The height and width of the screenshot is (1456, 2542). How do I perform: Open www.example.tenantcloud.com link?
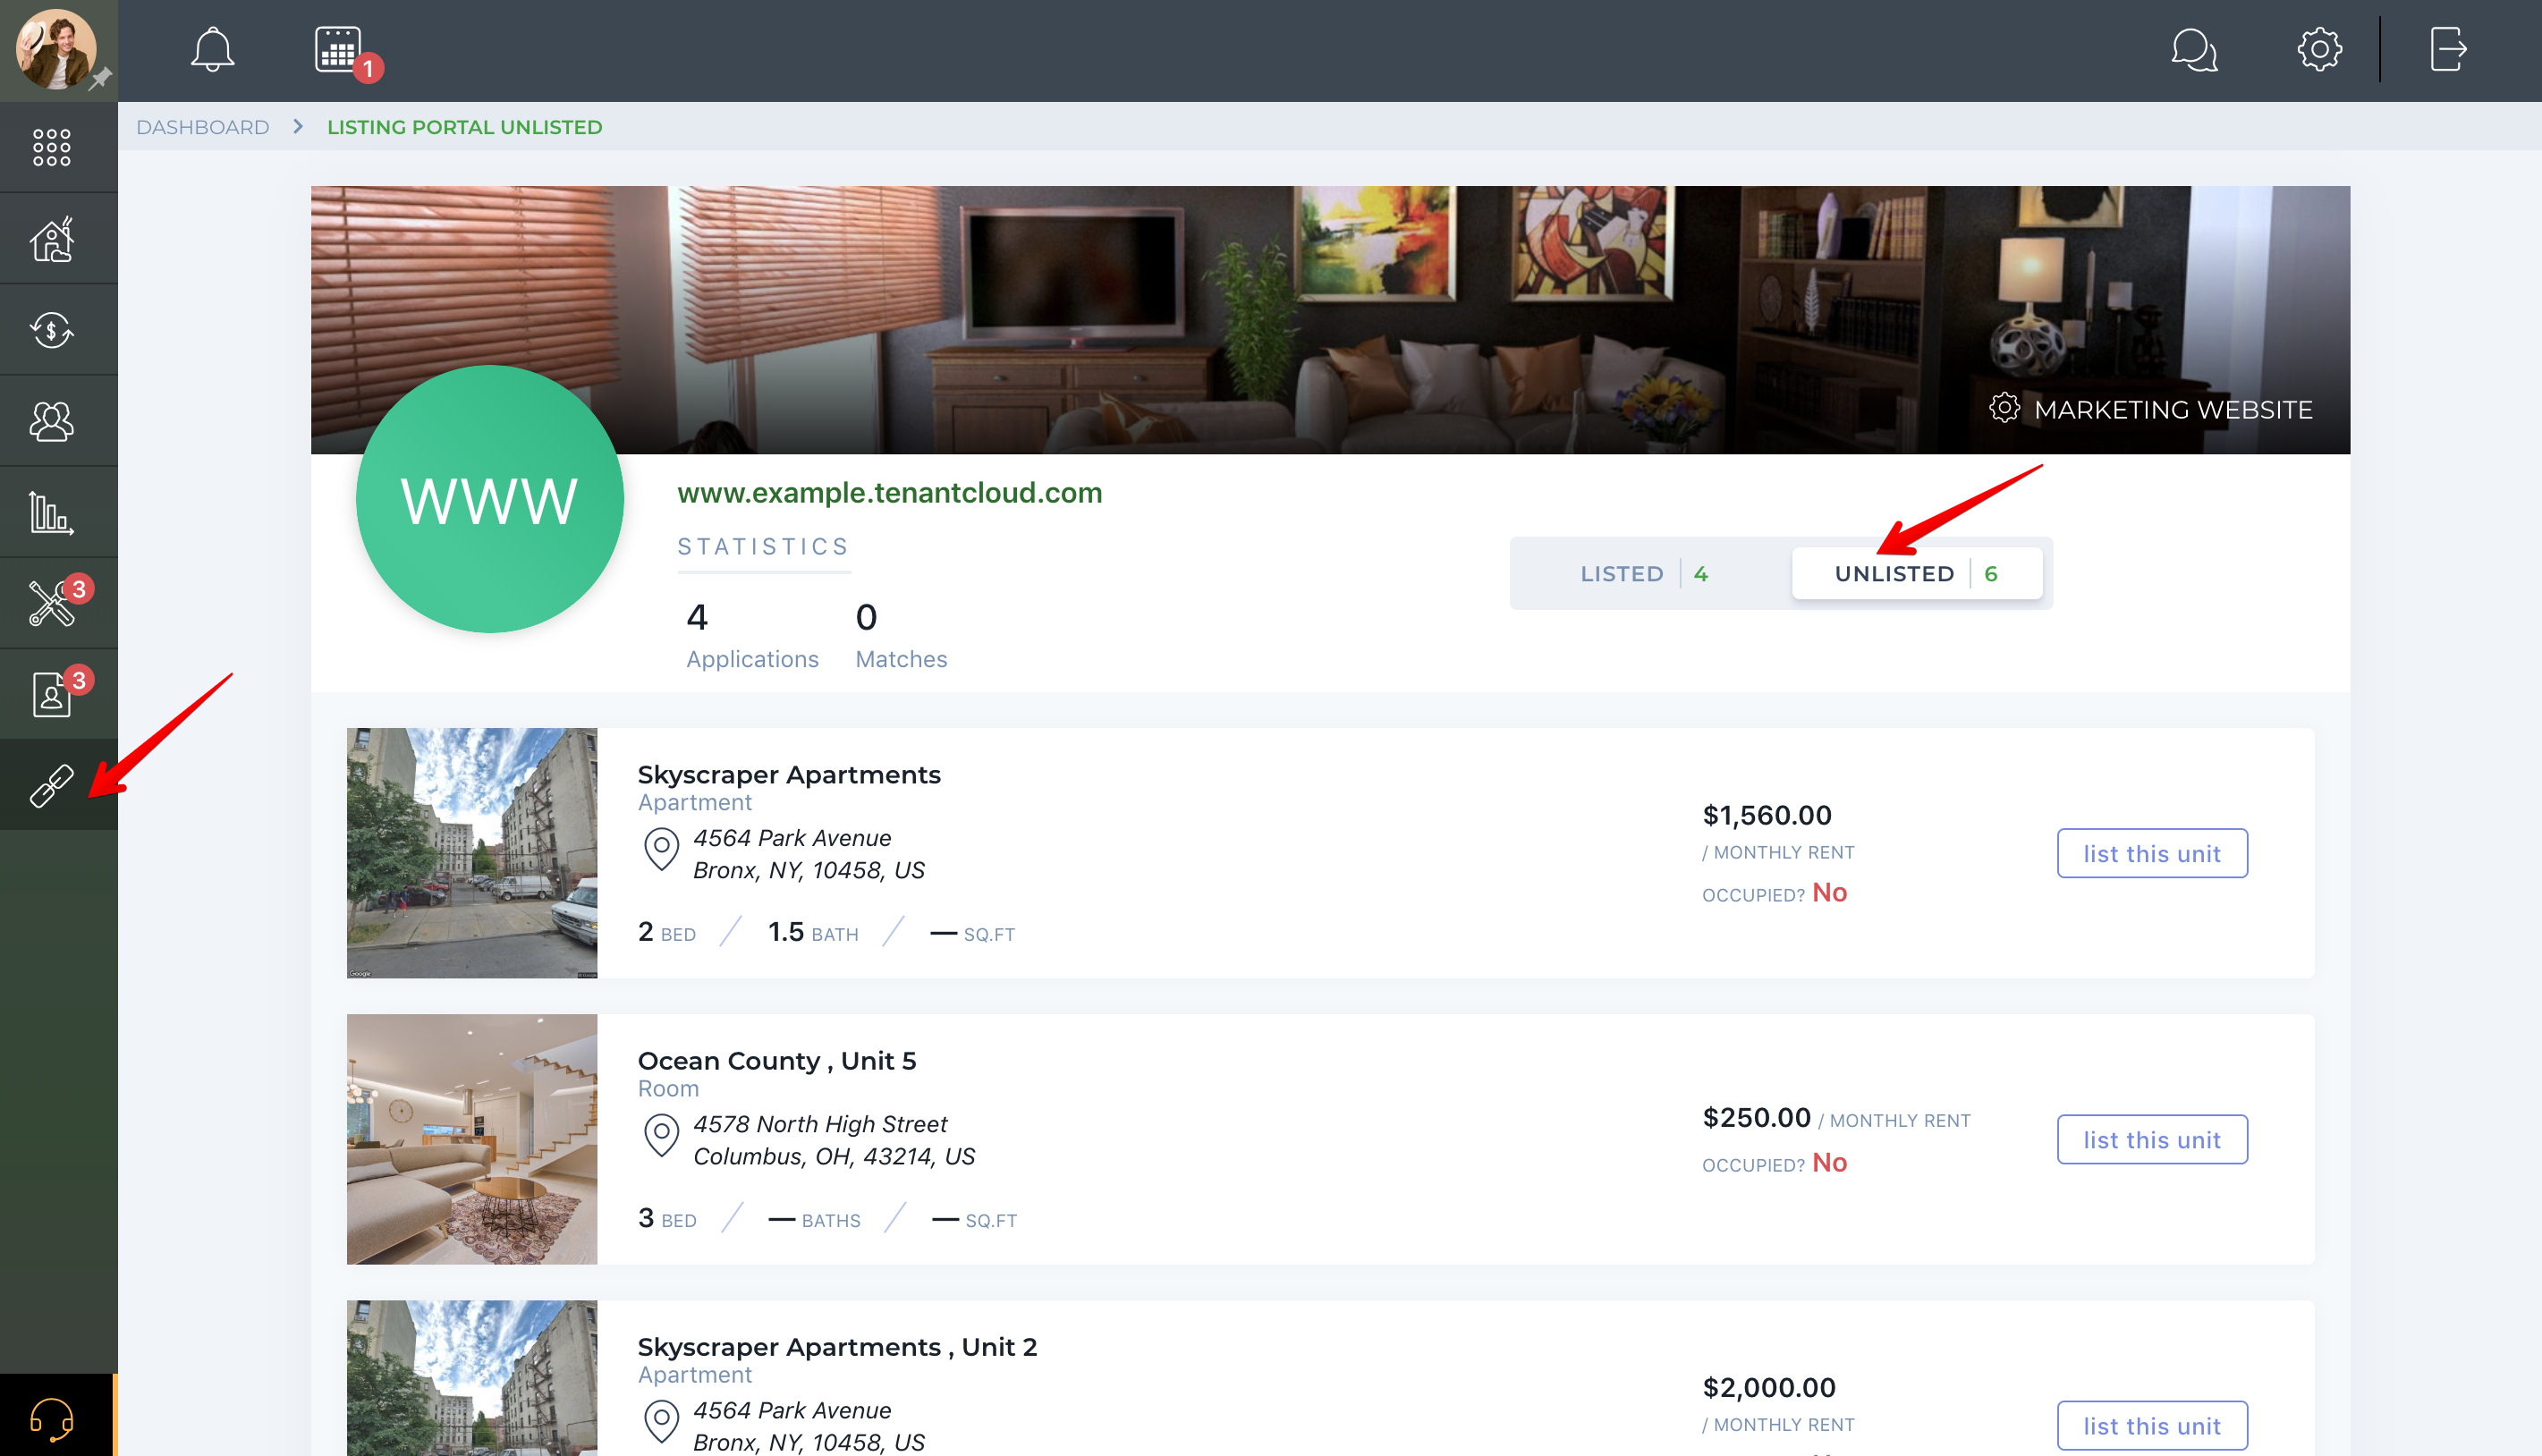tap(890, 492)
